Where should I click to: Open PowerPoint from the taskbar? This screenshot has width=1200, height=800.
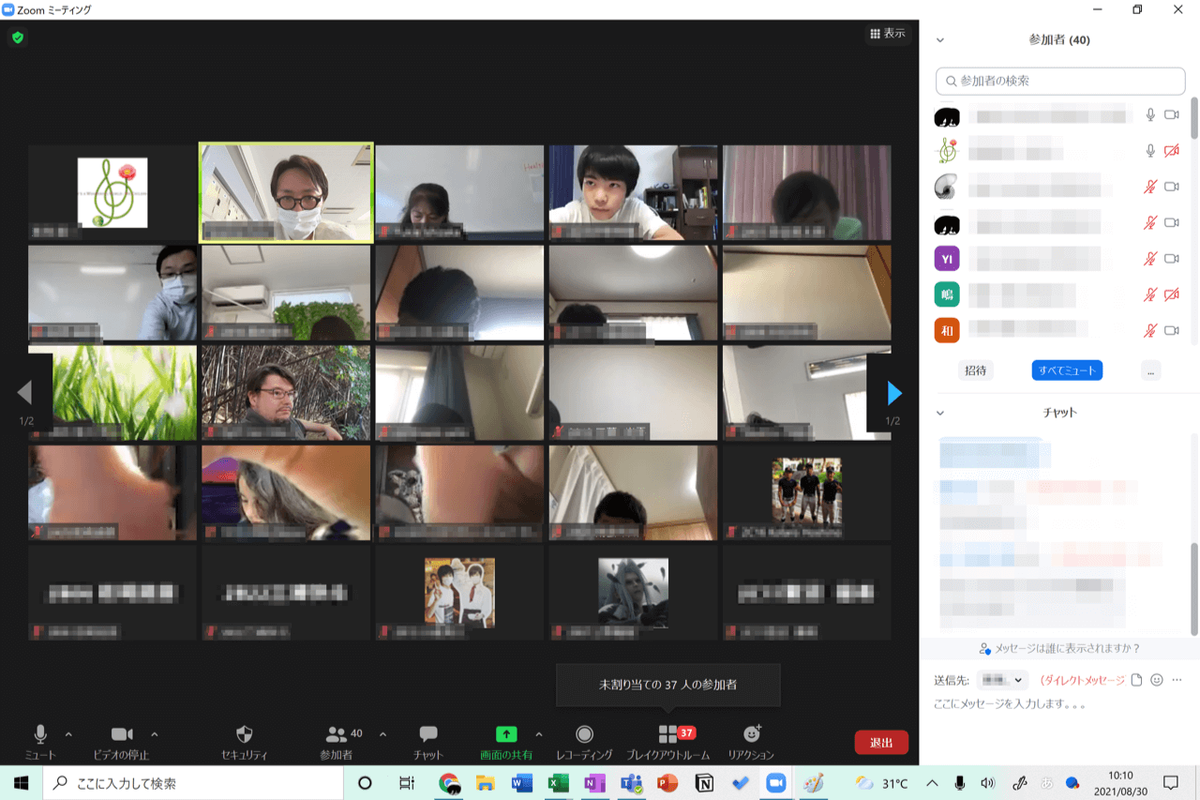click(x=667, y=783)
